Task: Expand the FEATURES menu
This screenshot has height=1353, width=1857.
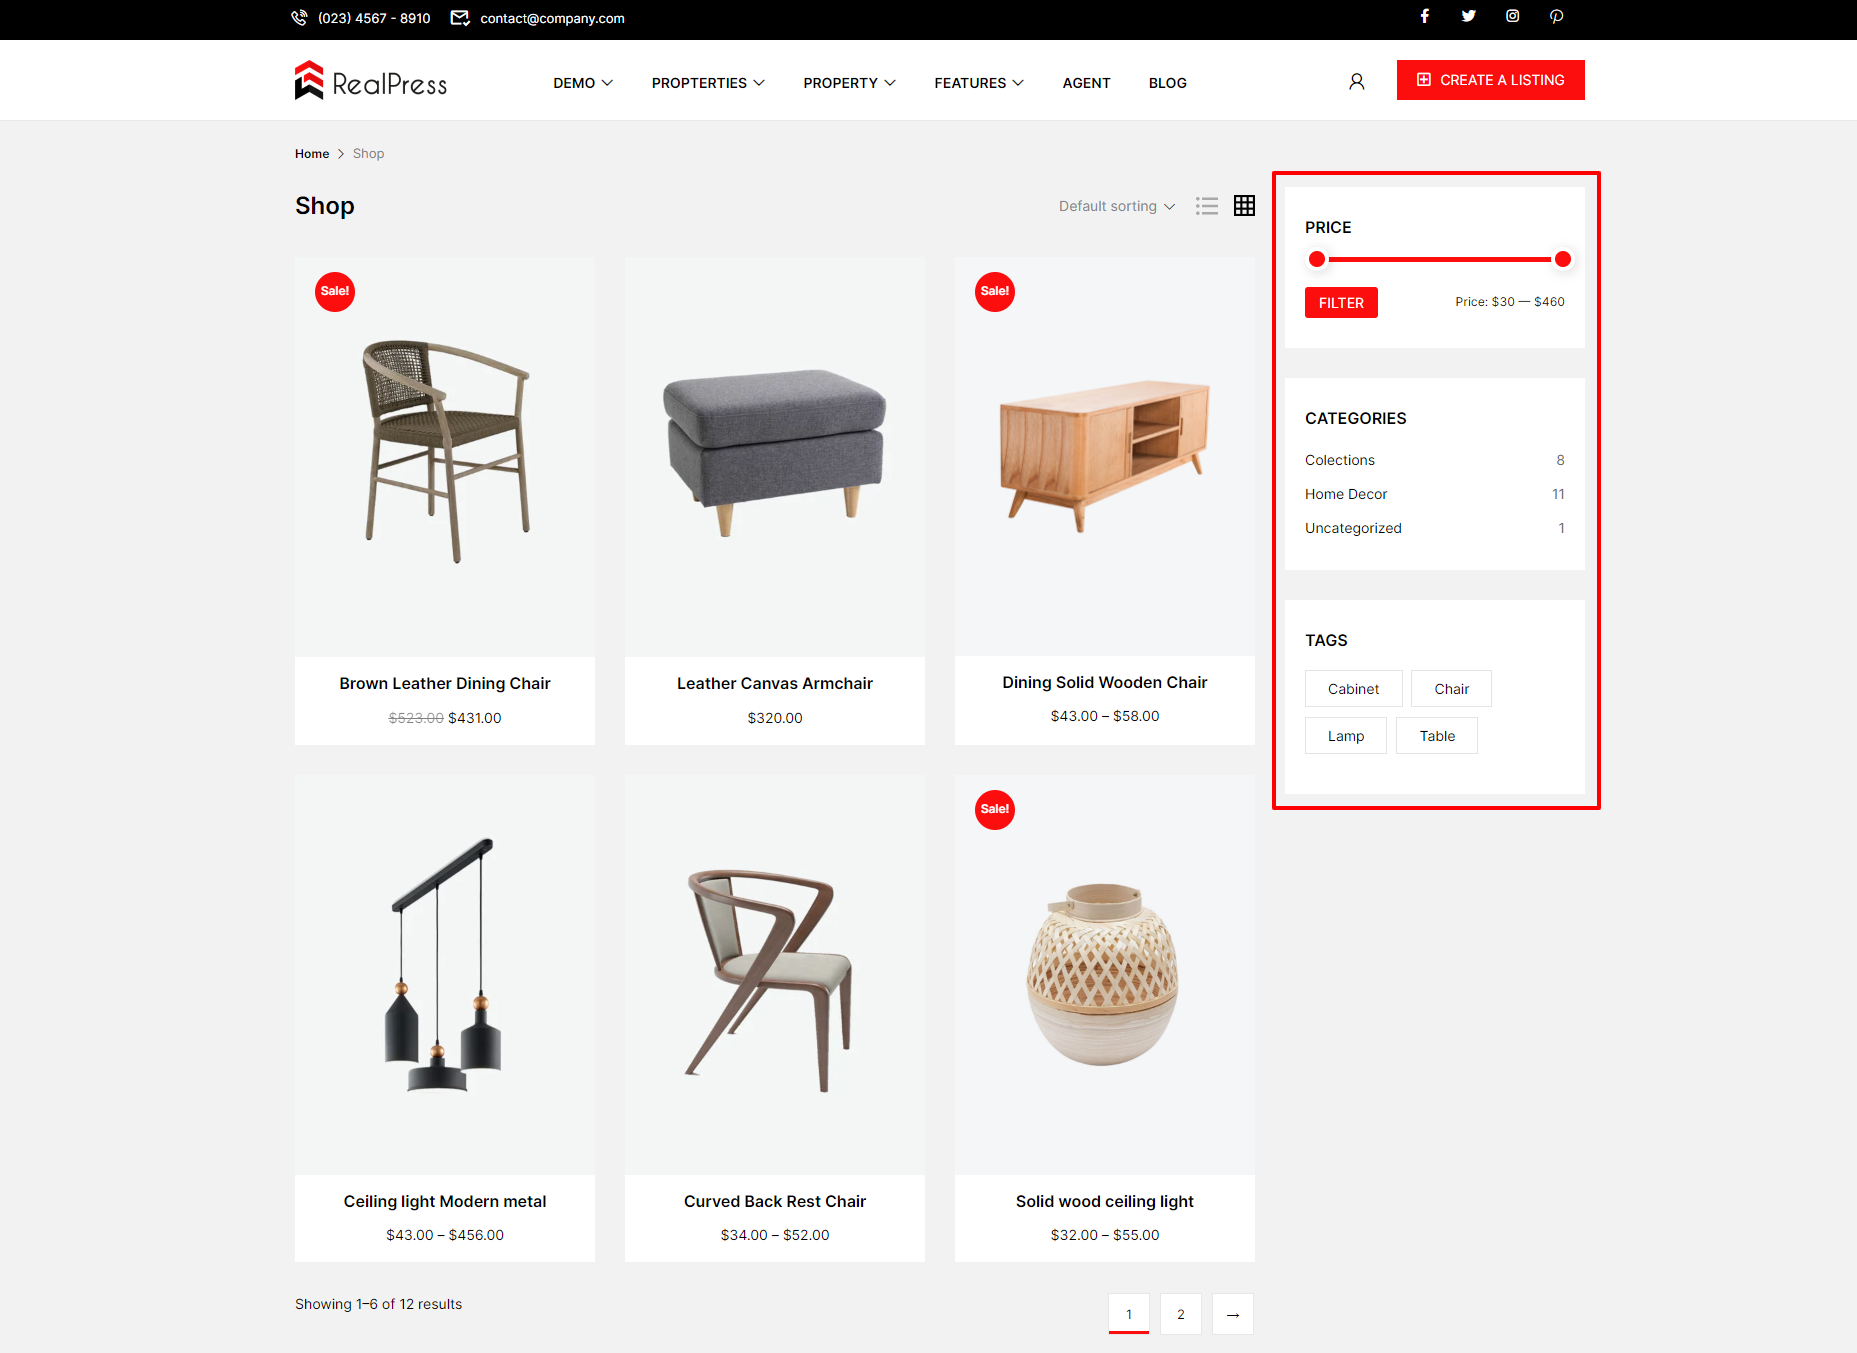Action: coord(979,83)
